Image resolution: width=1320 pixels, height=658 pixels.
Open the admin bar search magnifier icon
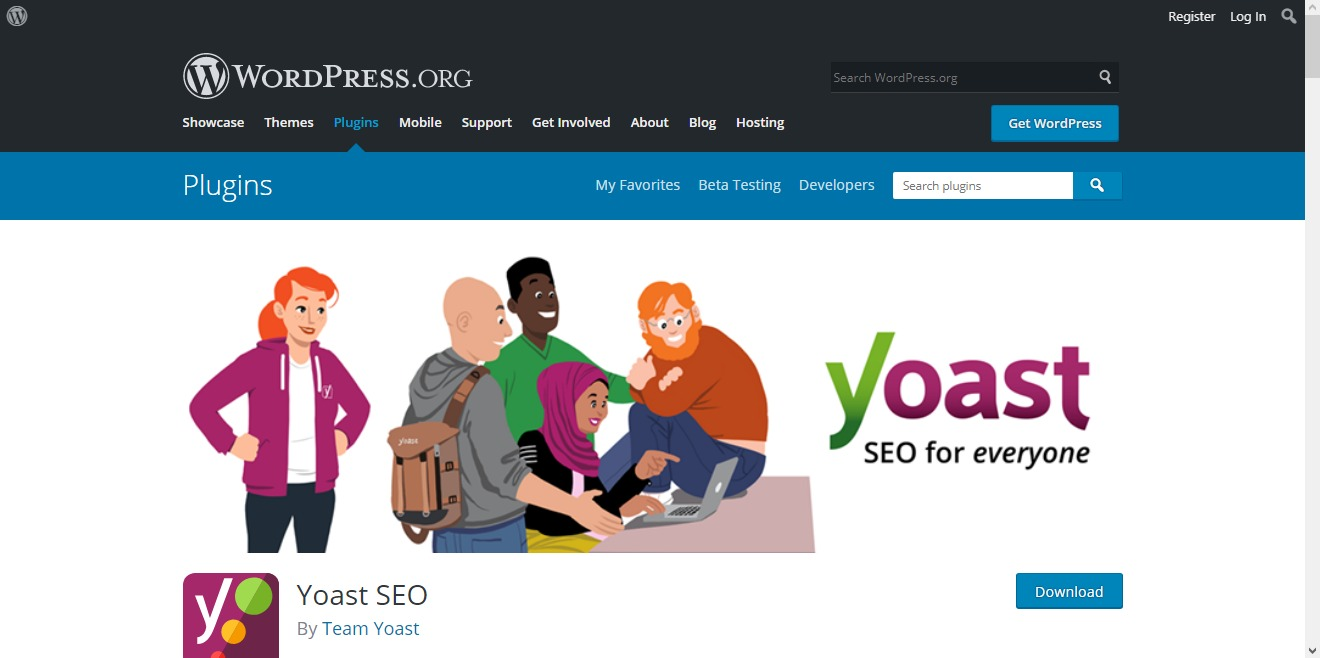click(x=1289, y=16)
